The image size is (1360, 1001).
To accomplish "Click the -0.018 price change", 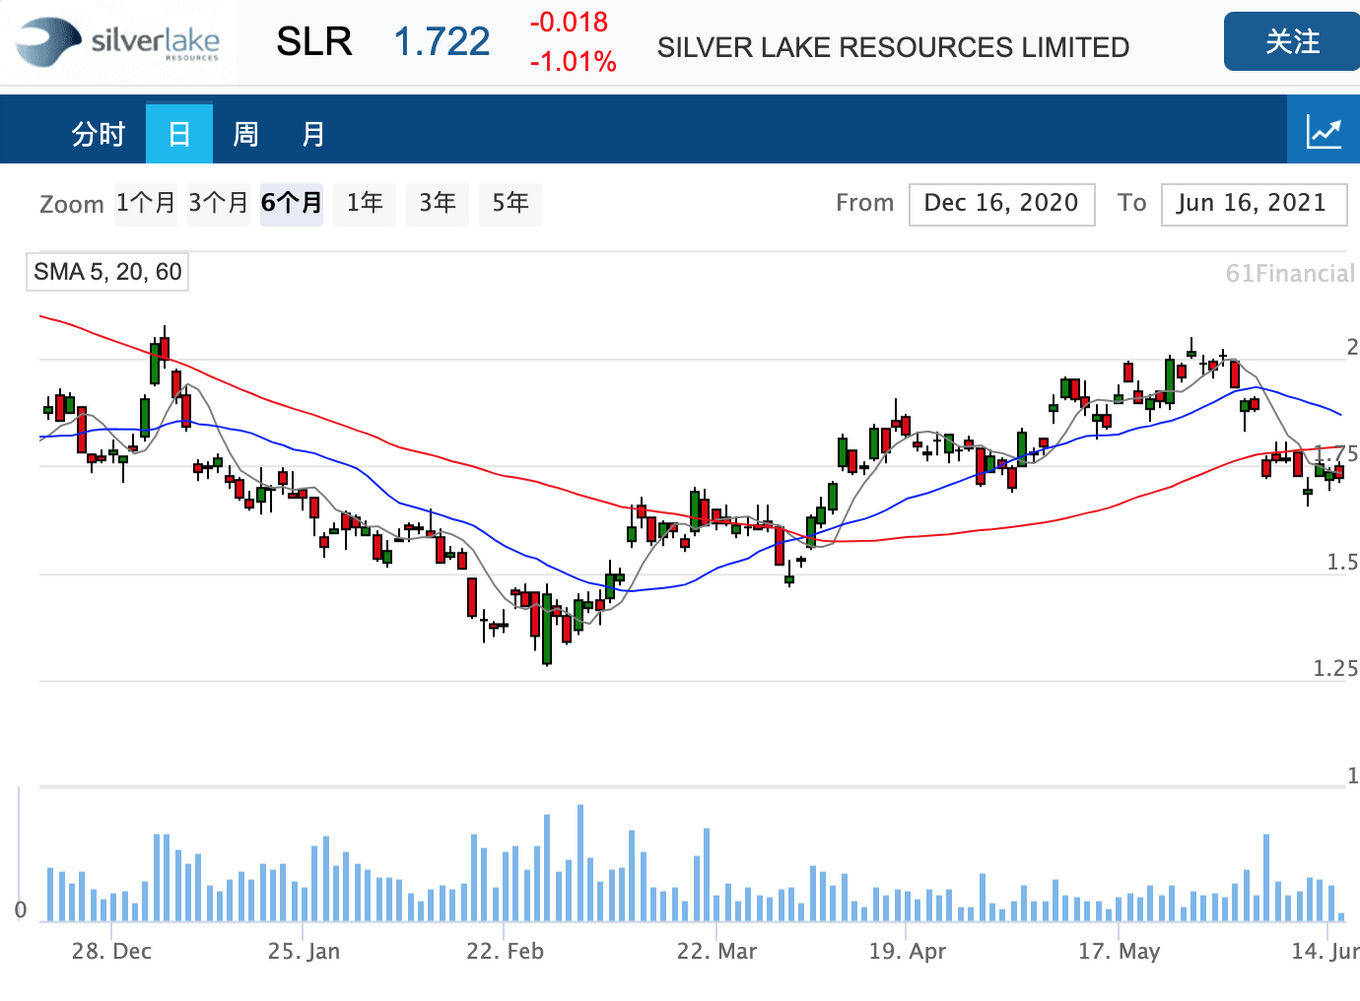I will (569, 22).
